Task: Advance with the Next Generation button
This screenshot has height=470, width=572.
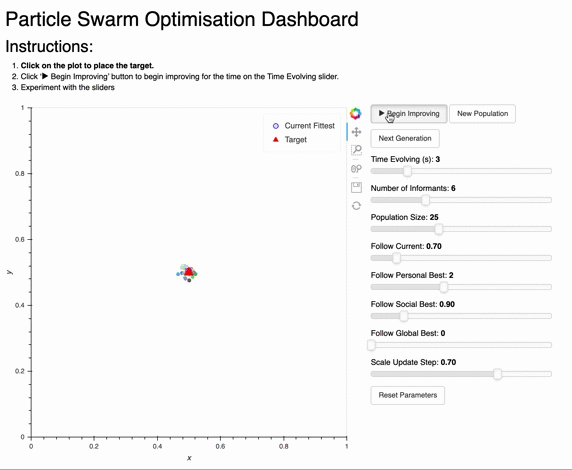Action: click(x=405, y=138)
